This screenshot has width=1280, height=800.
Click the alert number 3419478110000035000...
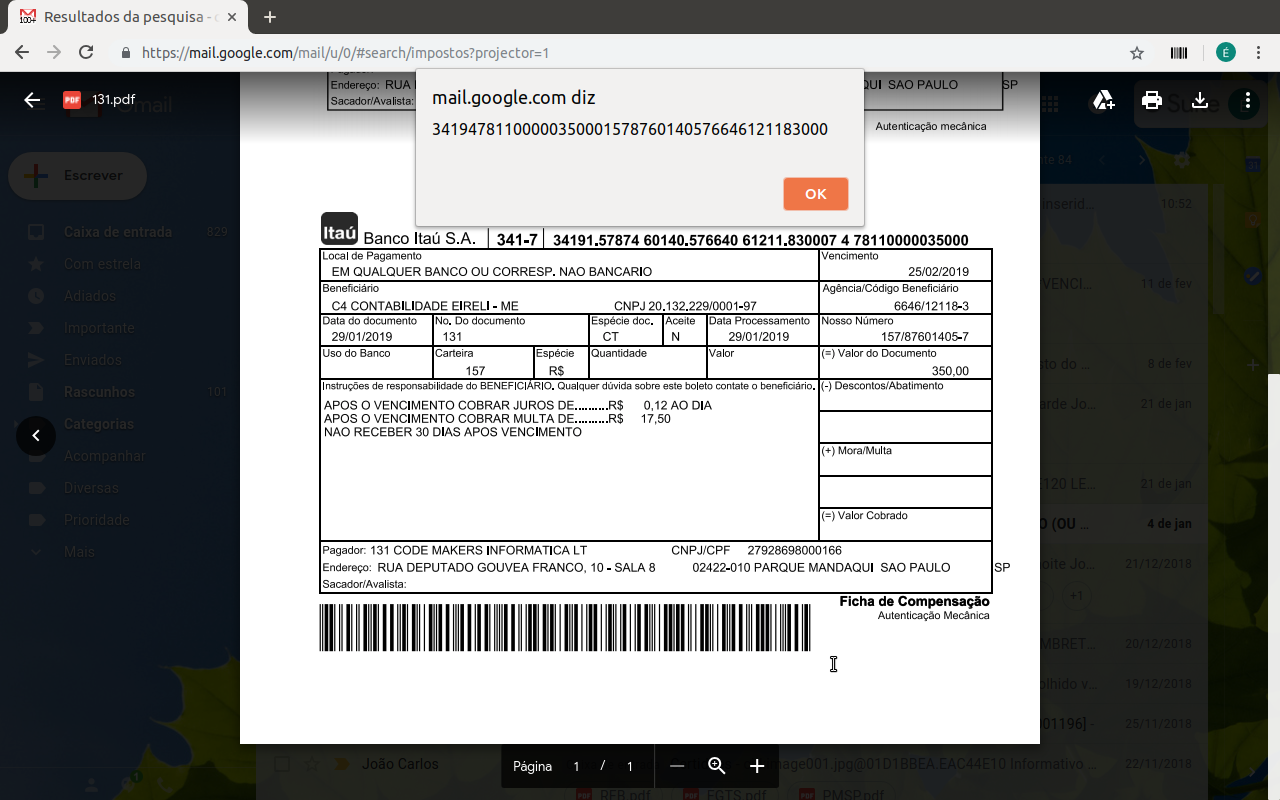tap(630, 130)
